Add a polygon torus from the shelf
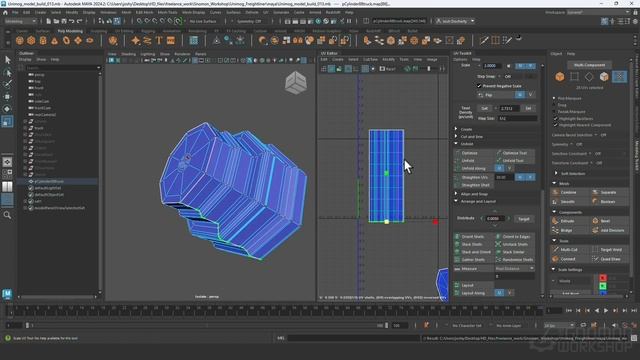The image size is (640, 360). [67, 40]
